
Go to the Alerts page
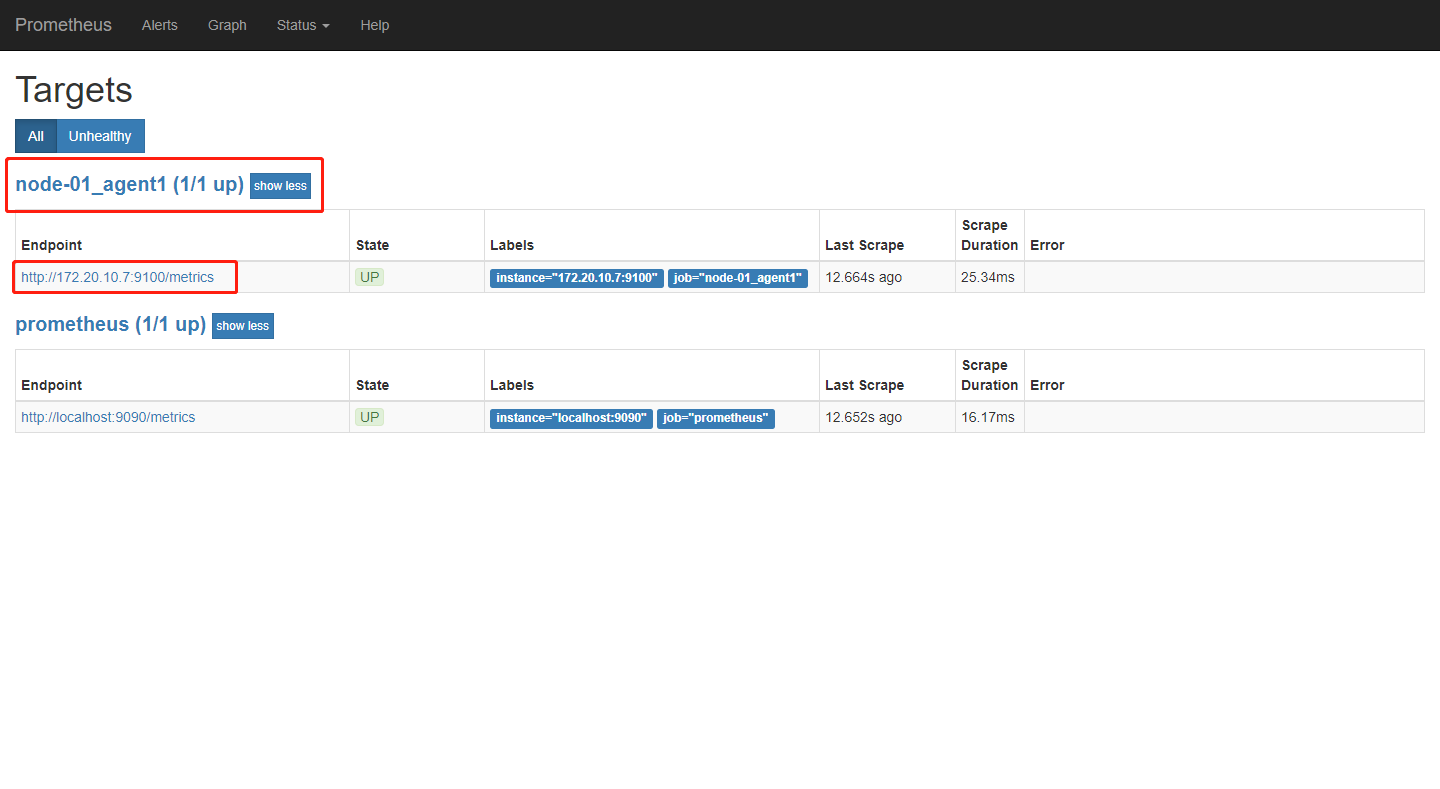[x=160, y=25]
